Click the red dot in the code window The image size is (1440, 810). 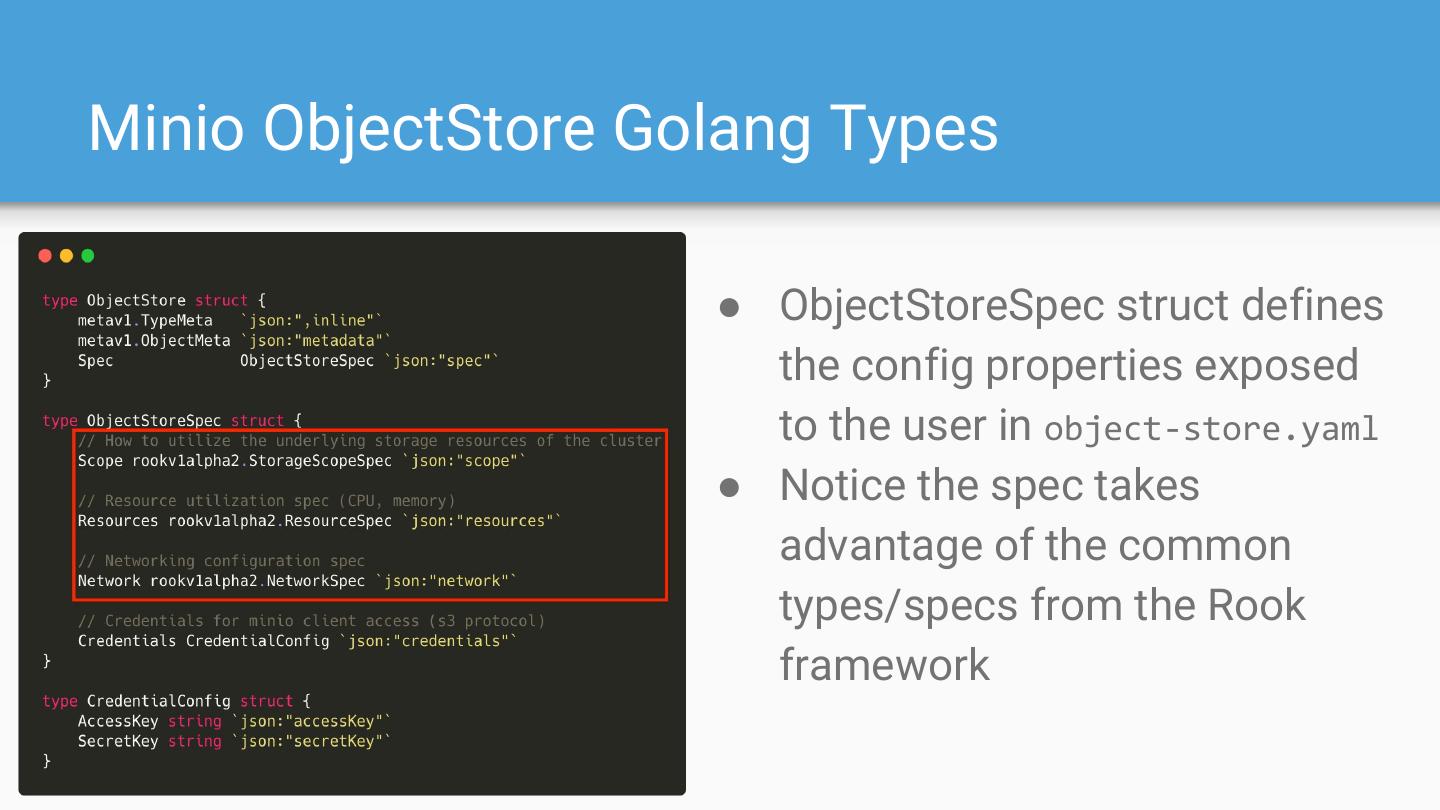pyautogui.click(x=45, y=256)
